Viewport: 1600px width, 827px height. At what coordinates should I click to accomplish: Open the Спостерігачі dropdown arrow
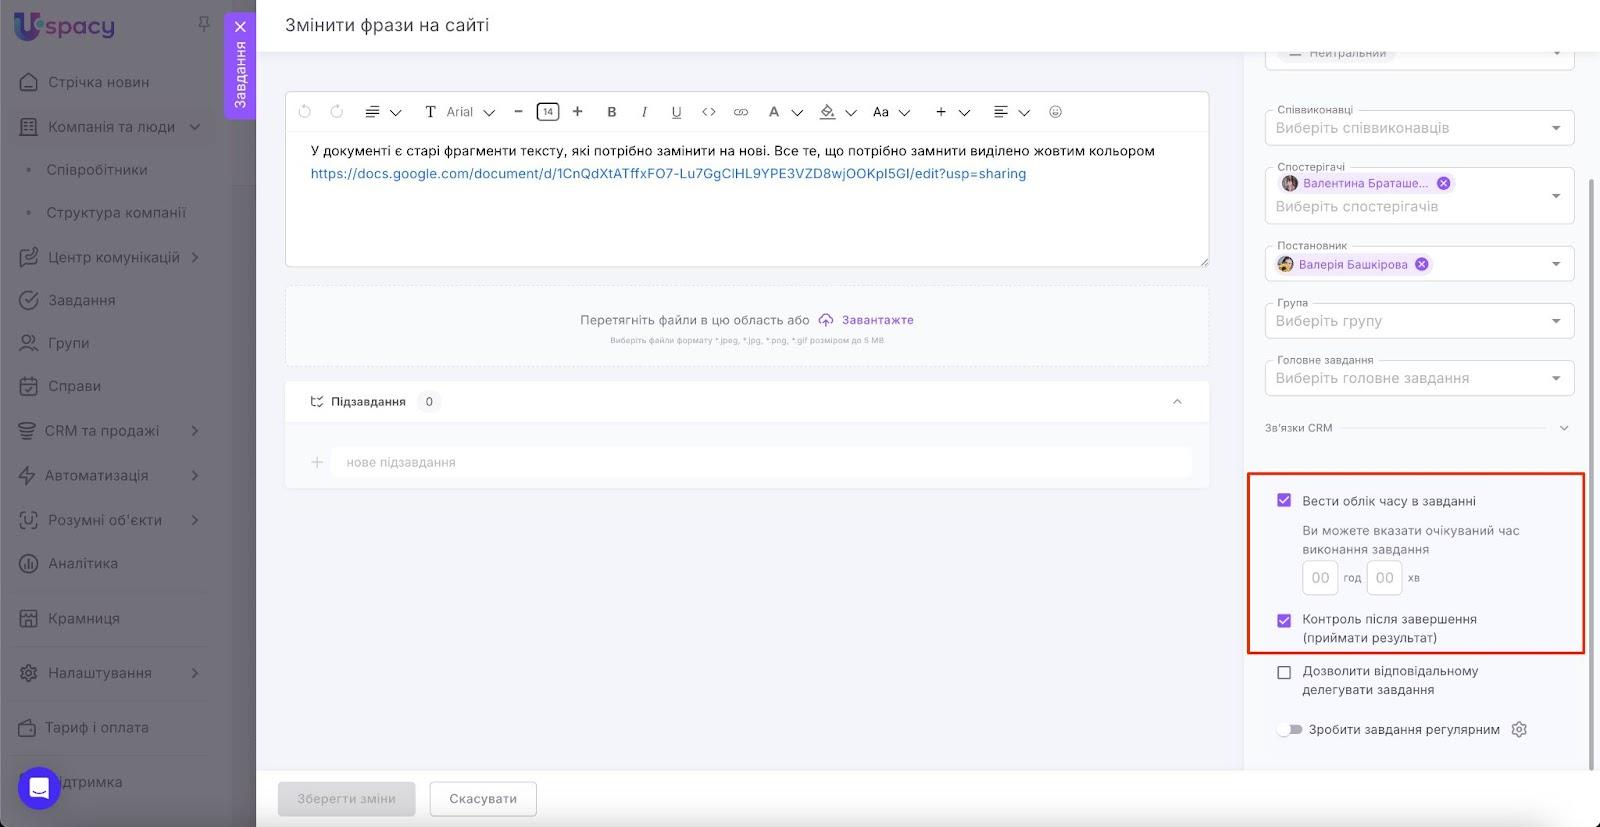pyautogui.click(x=1556, y=195)
